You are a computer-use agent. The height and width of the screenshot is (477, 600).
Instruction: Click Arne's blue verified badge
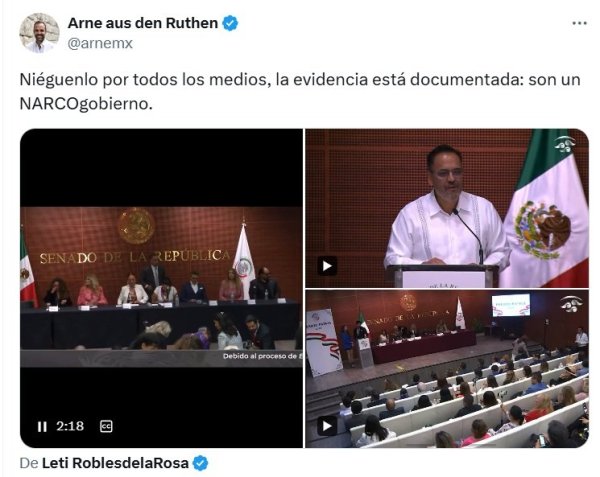tap(230, 23)
